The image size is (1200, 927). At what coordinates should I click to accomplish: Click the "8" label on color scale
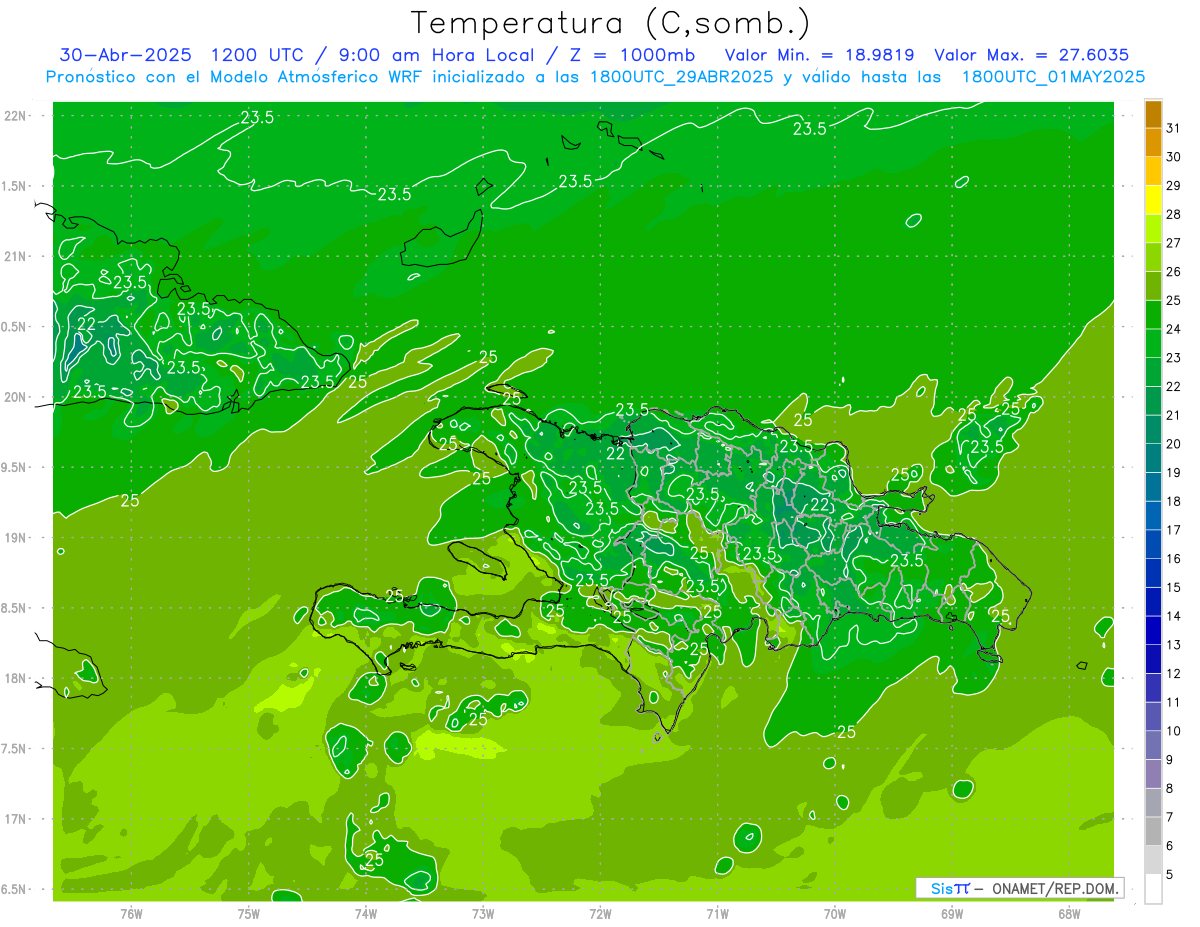click(1170, 788)
